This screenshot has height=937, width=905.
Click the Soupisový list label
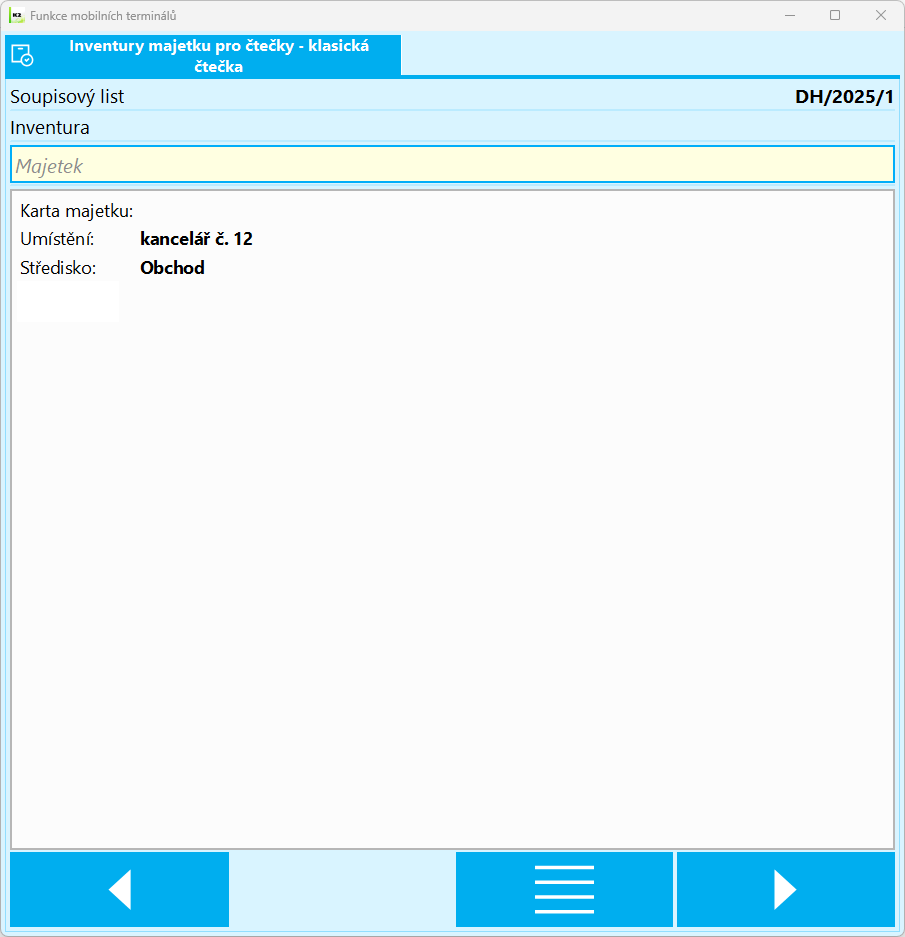[x=67, y=97]
